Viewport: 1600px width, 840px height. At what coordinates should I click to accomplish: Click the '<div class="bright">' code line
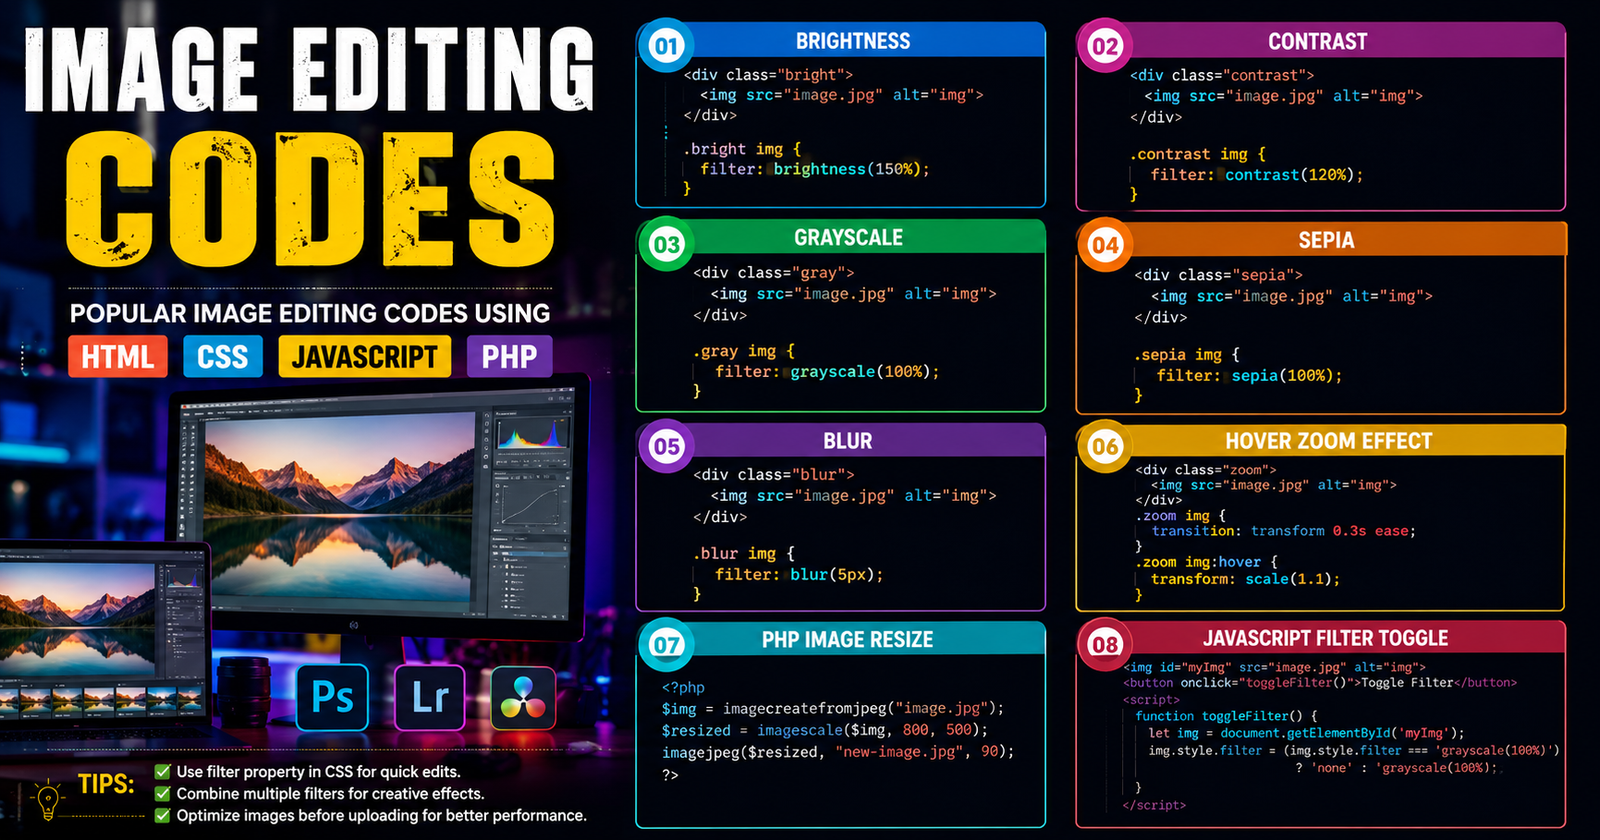768,74
